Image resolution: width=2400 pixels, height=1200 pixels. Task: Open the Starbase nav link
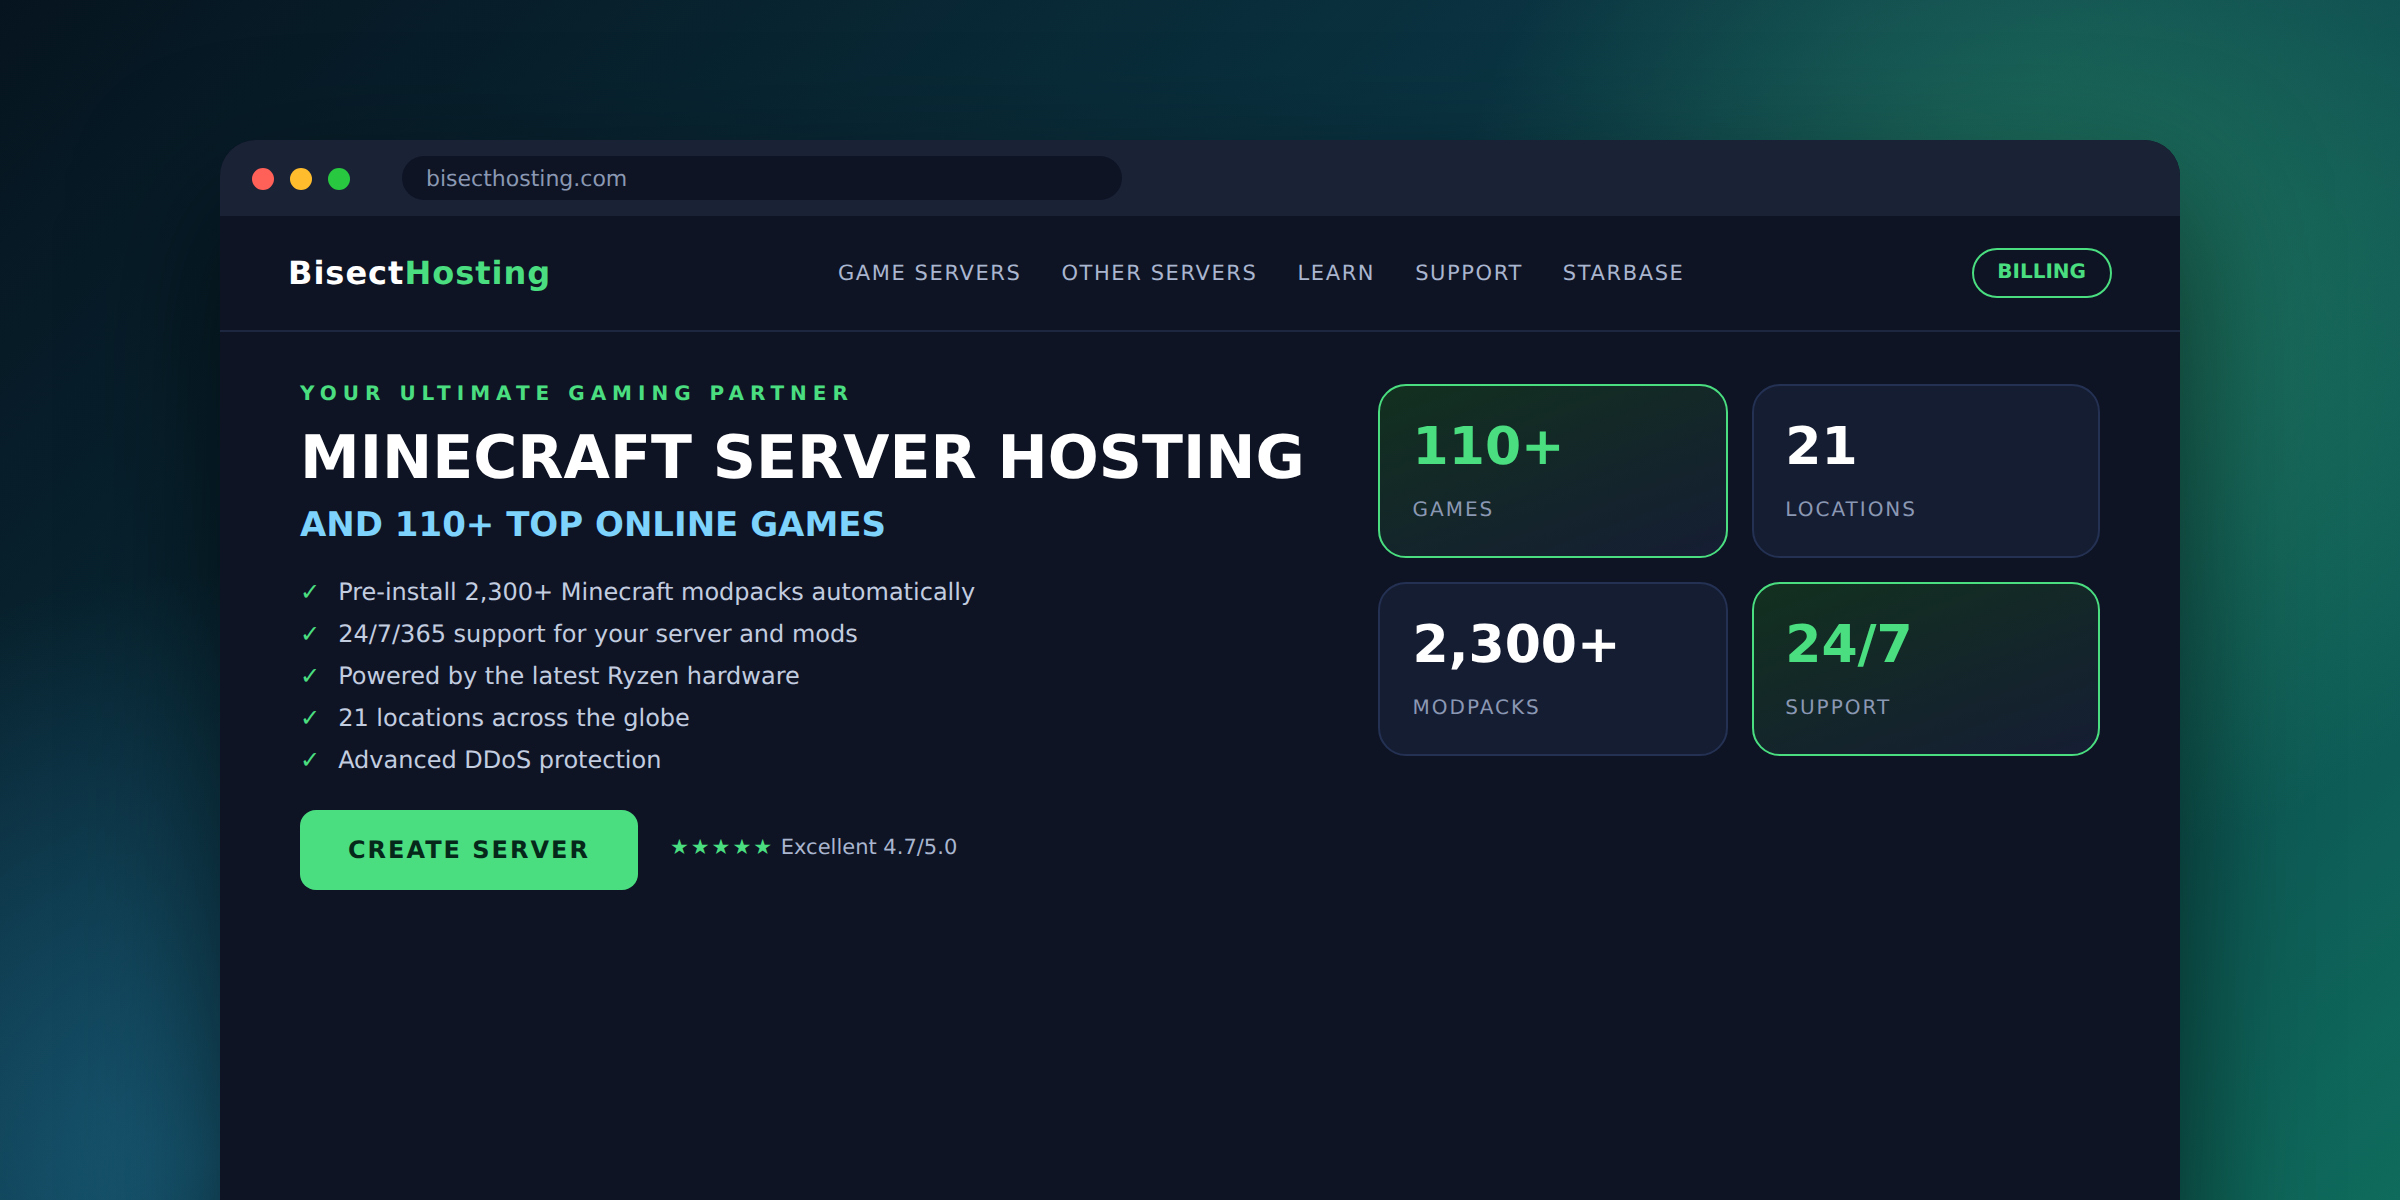(x=1623, y=273)
